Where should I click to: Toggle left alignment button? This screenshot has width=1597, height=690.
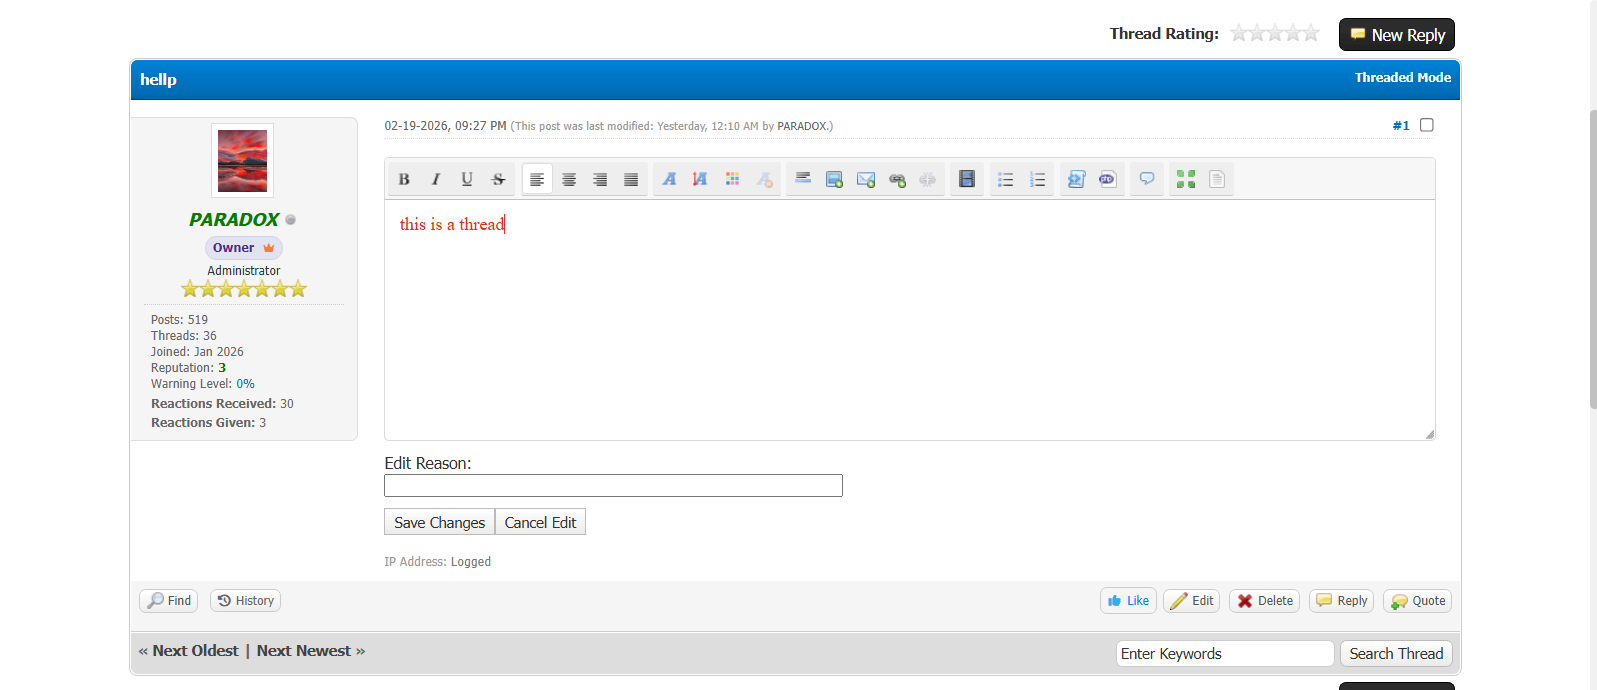[537, 179]
